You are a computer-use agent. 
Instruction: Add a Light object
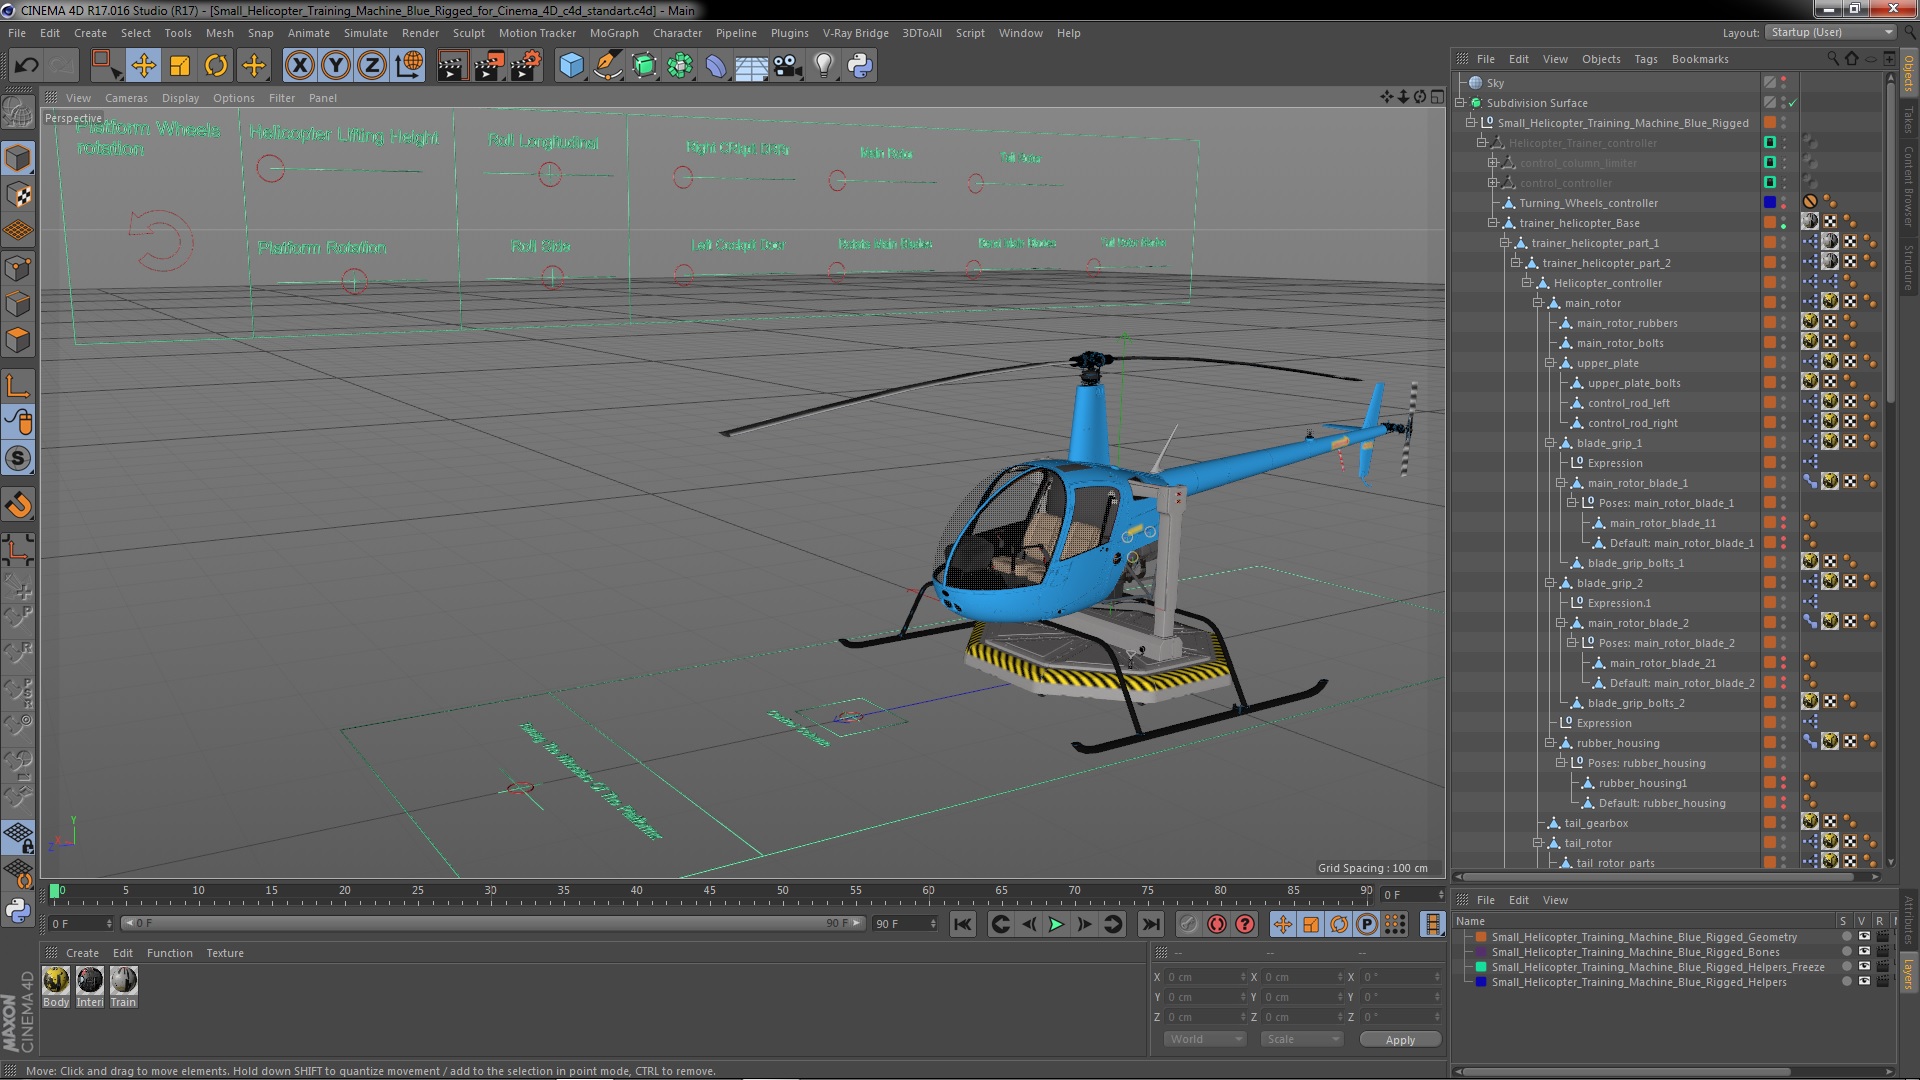tap(824, 66)
